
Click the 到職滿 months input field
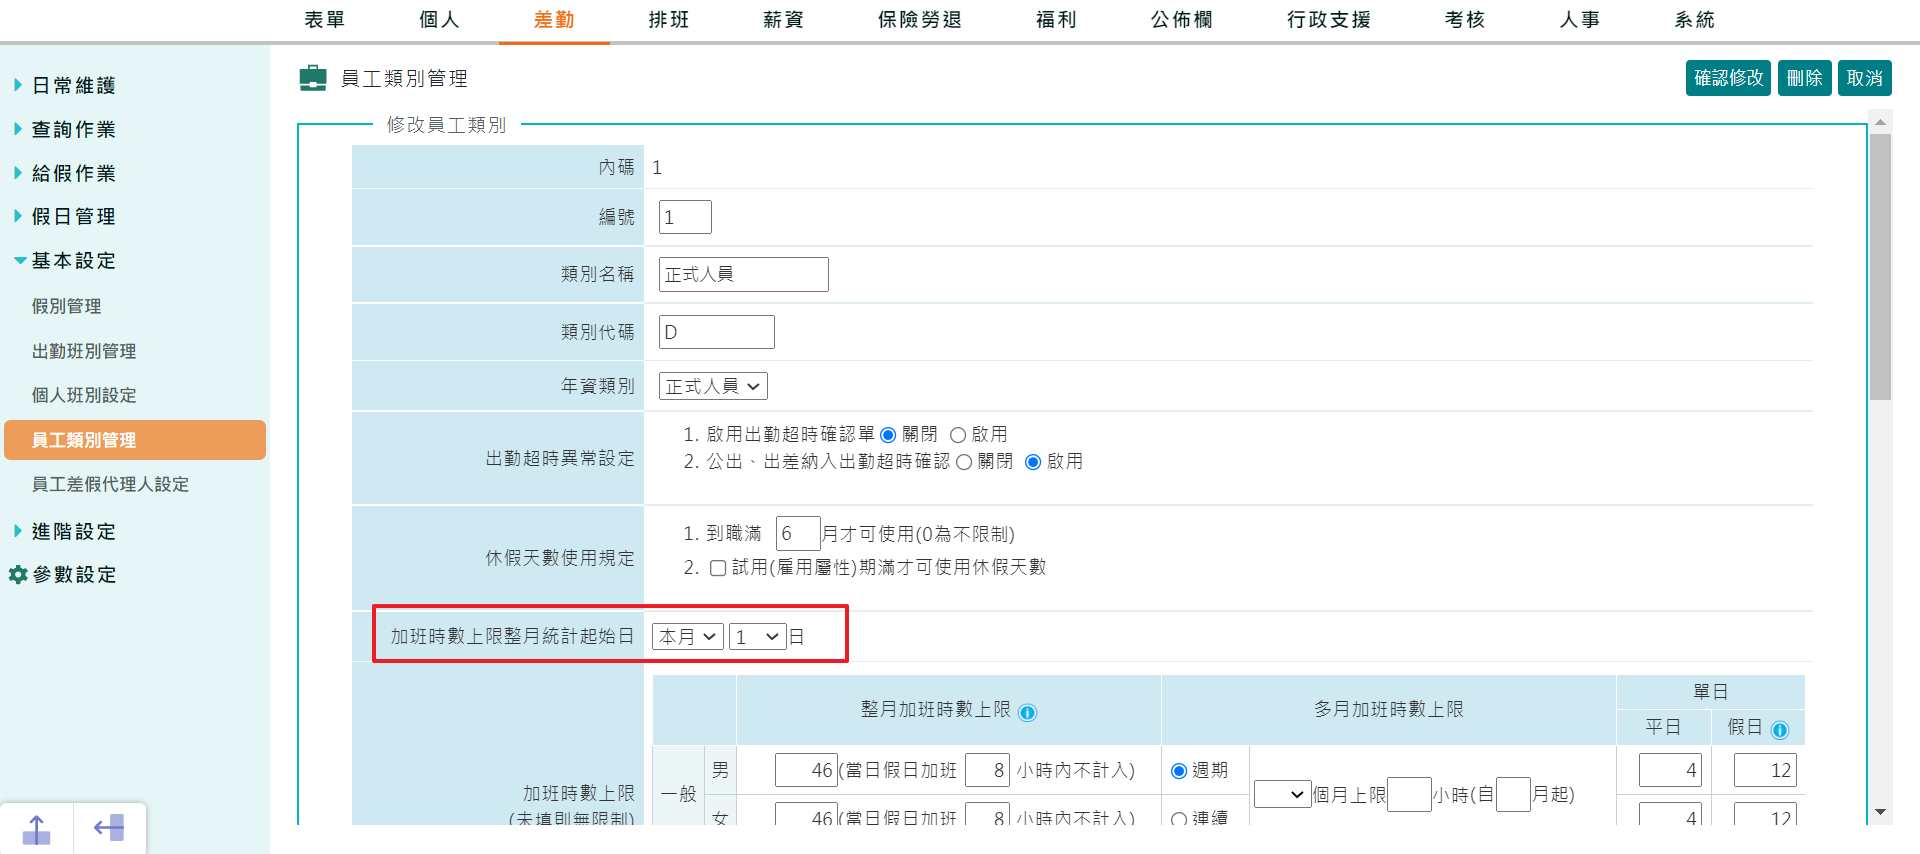[x=798, y=534]
